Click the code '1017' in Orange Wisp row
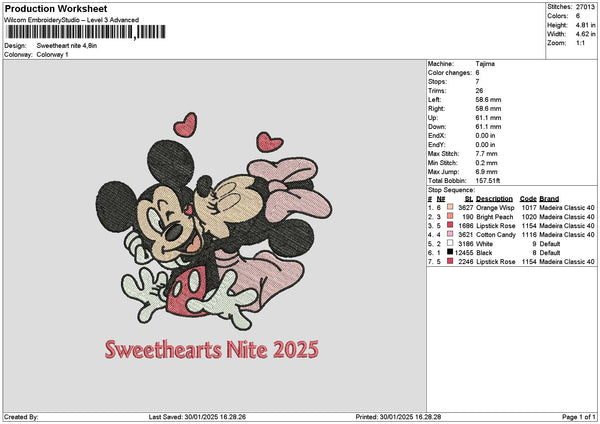This screenshot has width=600, height=424. click(529, 208)
